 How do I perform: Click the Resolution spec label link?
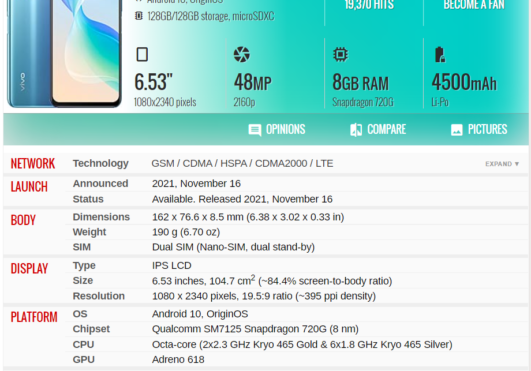click(99, 296)
